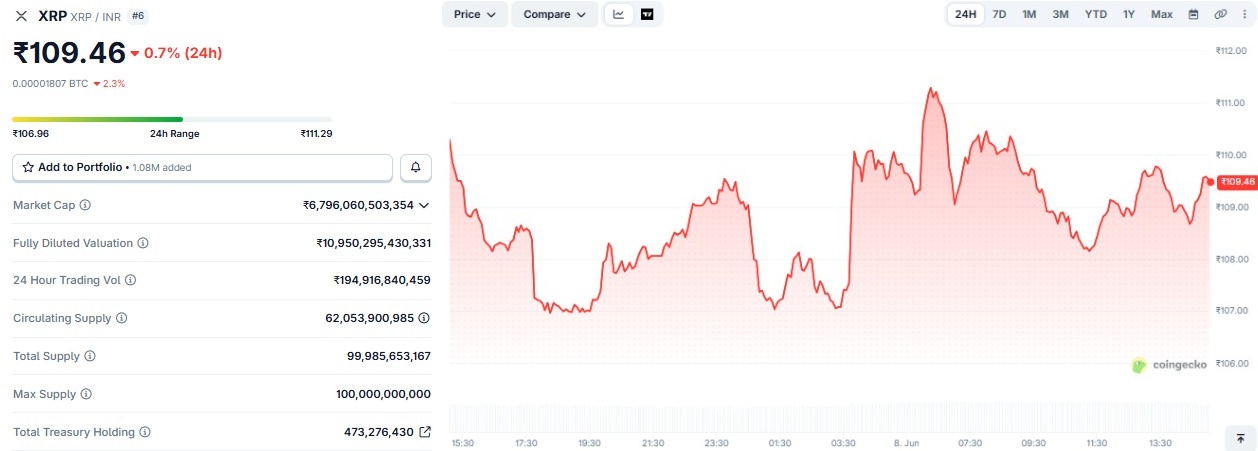The height and width of the screenshot is (451, 1258).
Task: Click the price alert bell icon
Action: (x=416, y=168)
